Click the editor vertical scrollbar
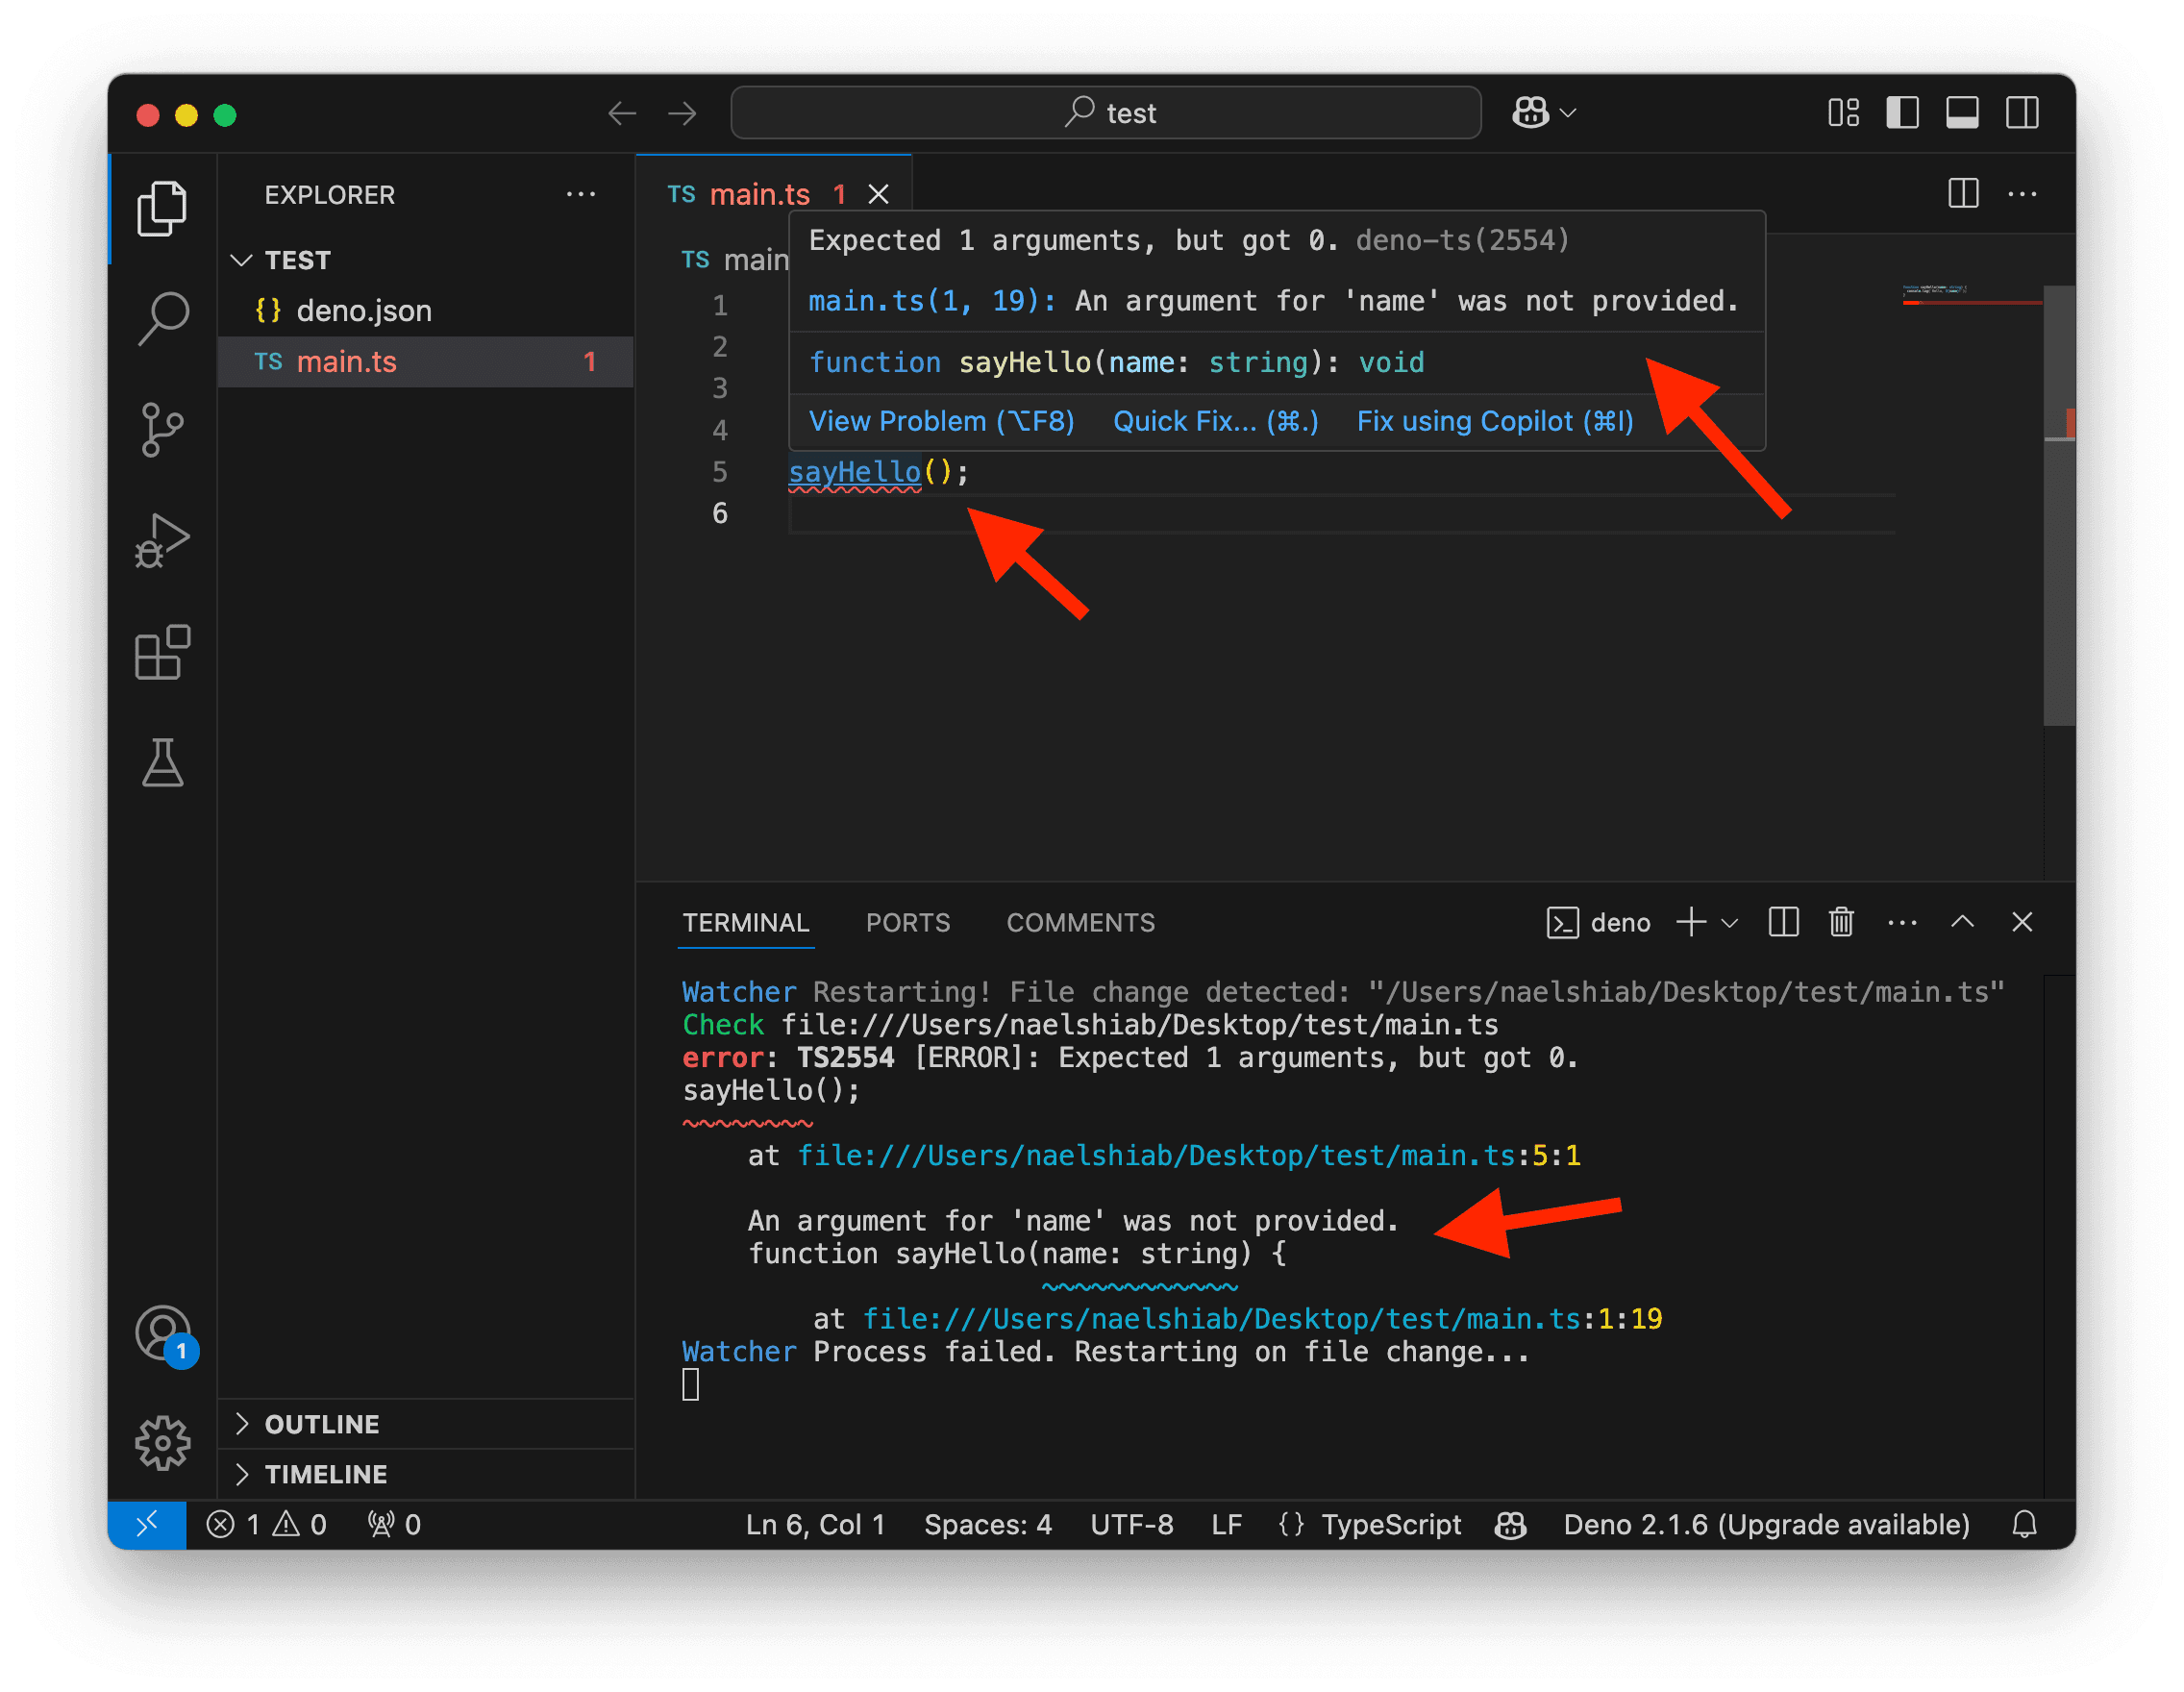2184x1692 pixels. pos(2058,505)
